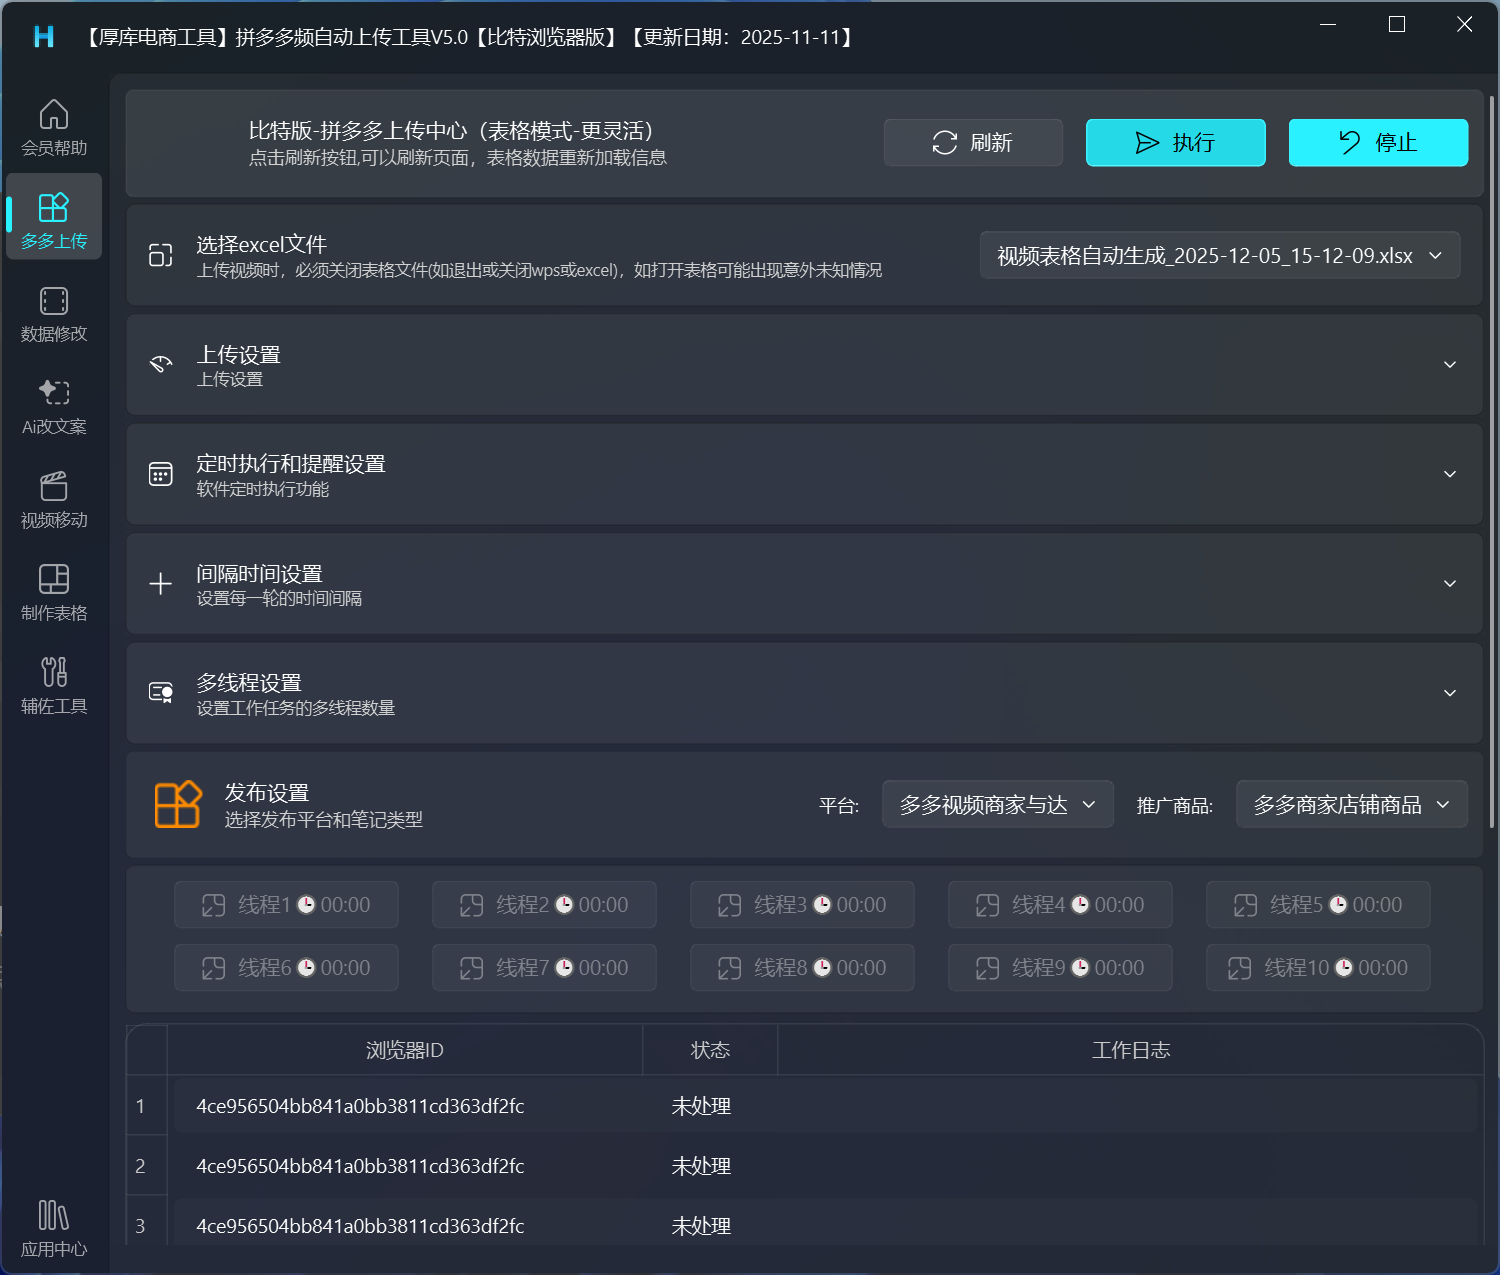Select the first browser ID table row
Image resolution: width=1500 pixels, height=1275 pixels.
click(360, 1106)
